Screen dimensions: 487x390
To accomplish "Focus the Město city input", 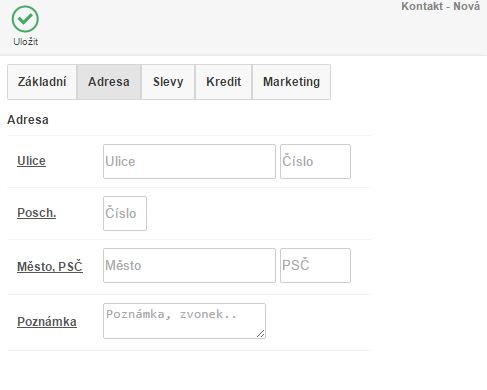I will [x=189, y=265].
